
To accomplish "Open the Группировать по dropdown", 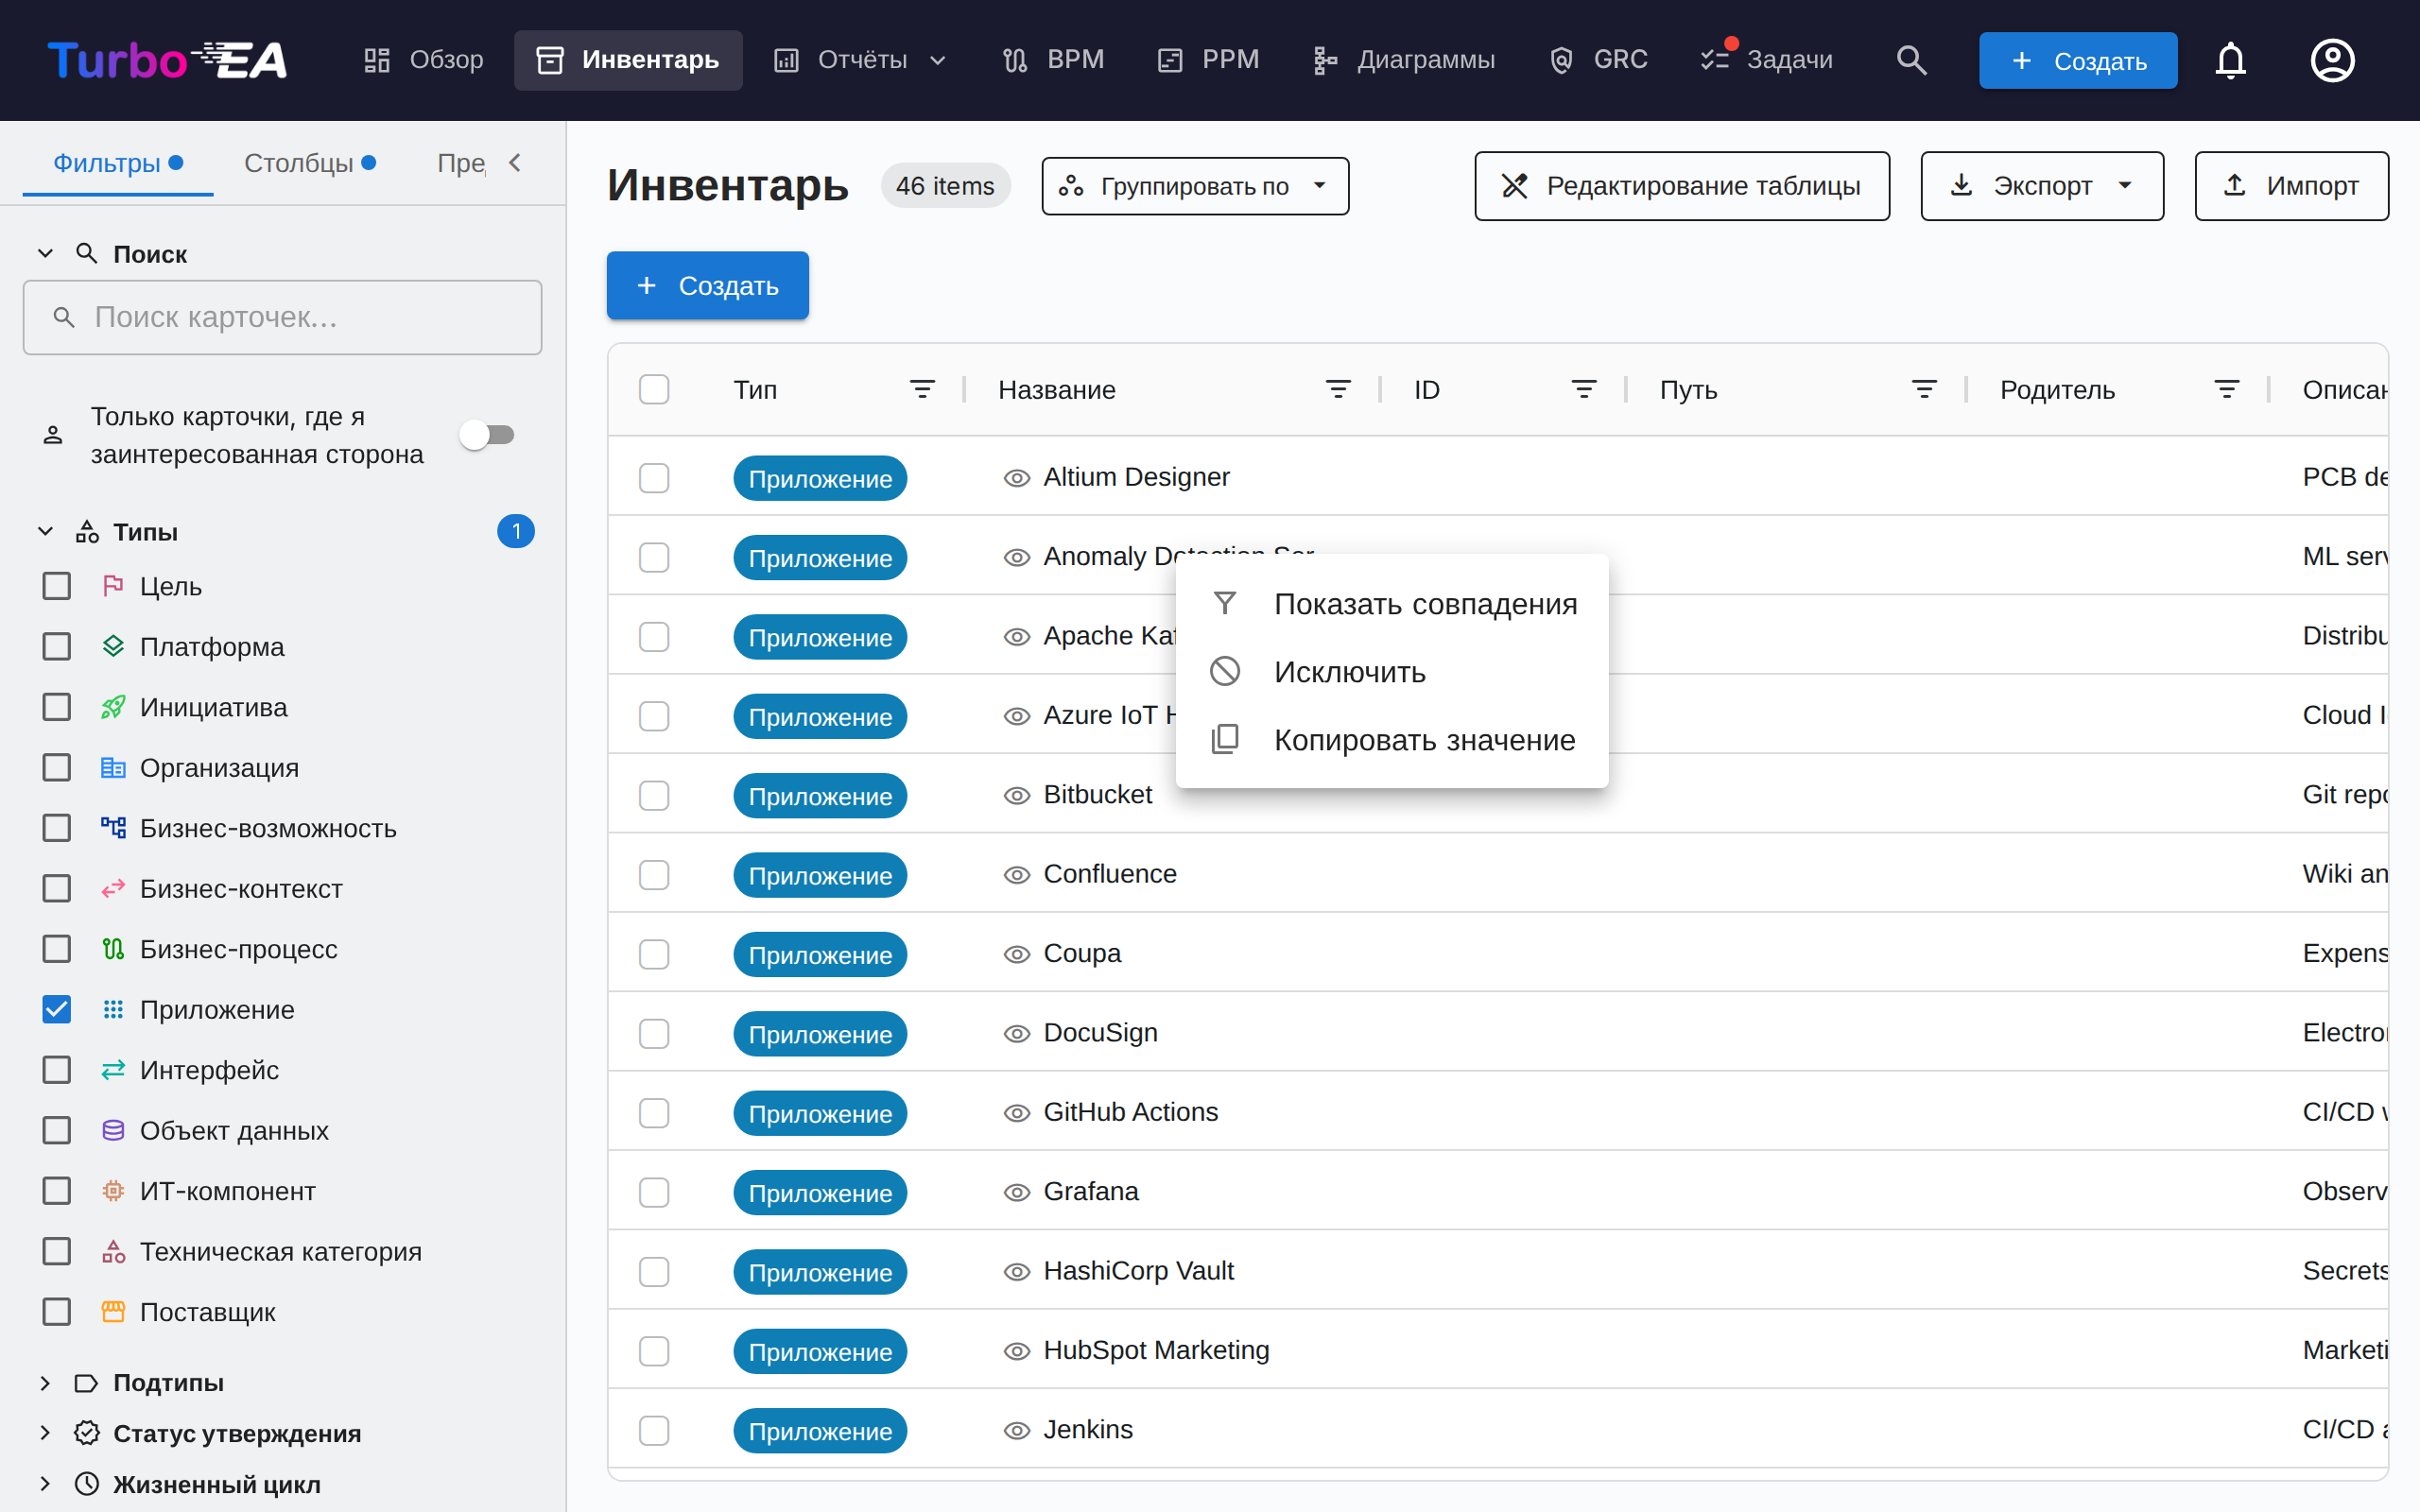I will click(x=1195, y=186).
